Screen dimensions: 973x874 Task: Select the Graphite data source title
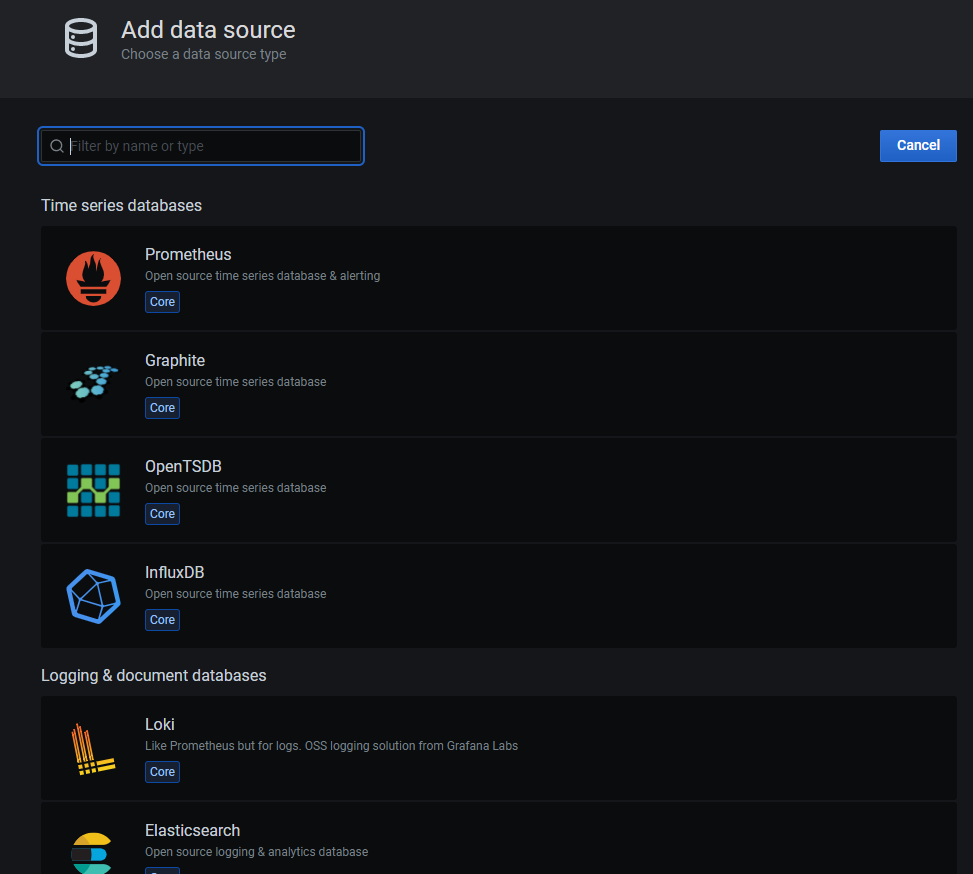pyautogui.click(x=175, y=361)
